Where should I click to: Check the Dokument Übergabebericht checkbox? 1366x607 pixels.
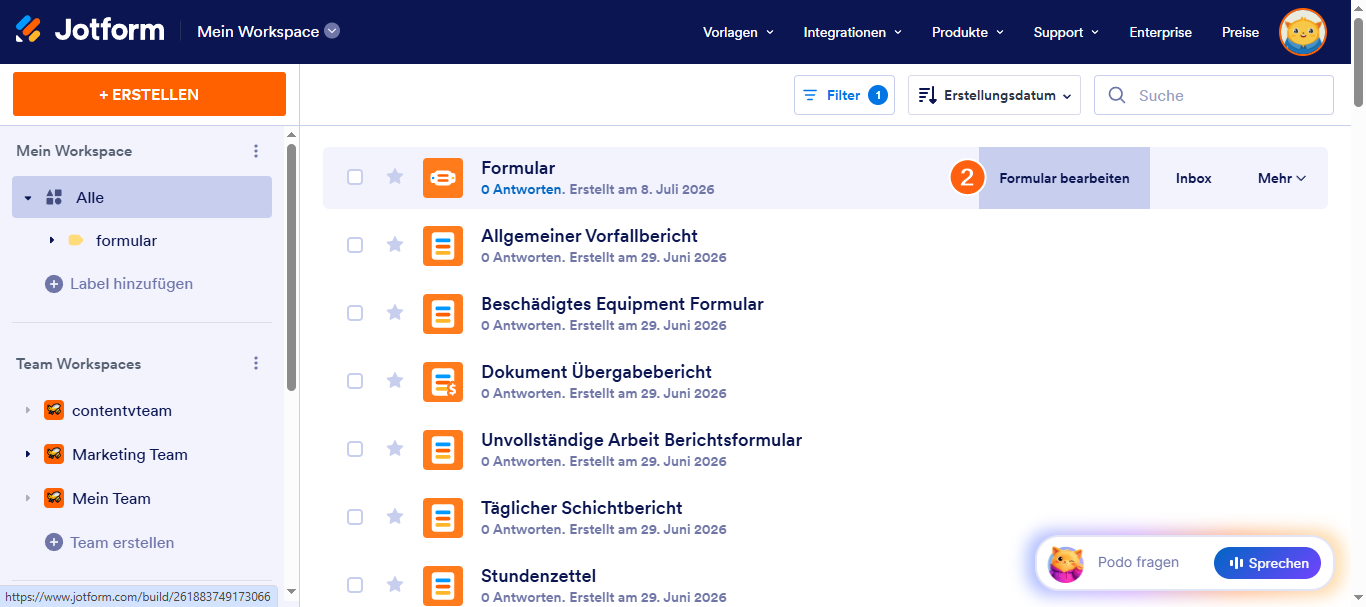tap(355, 381)
